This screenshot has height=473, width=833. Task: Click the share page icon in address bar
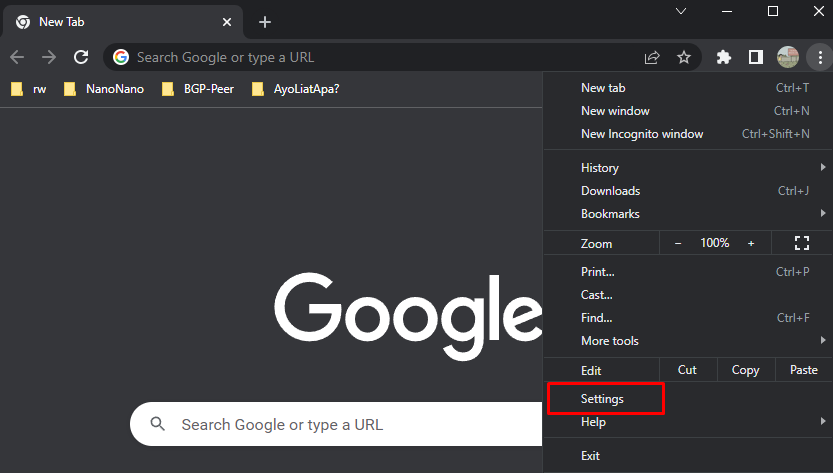(x=652, y=57)
